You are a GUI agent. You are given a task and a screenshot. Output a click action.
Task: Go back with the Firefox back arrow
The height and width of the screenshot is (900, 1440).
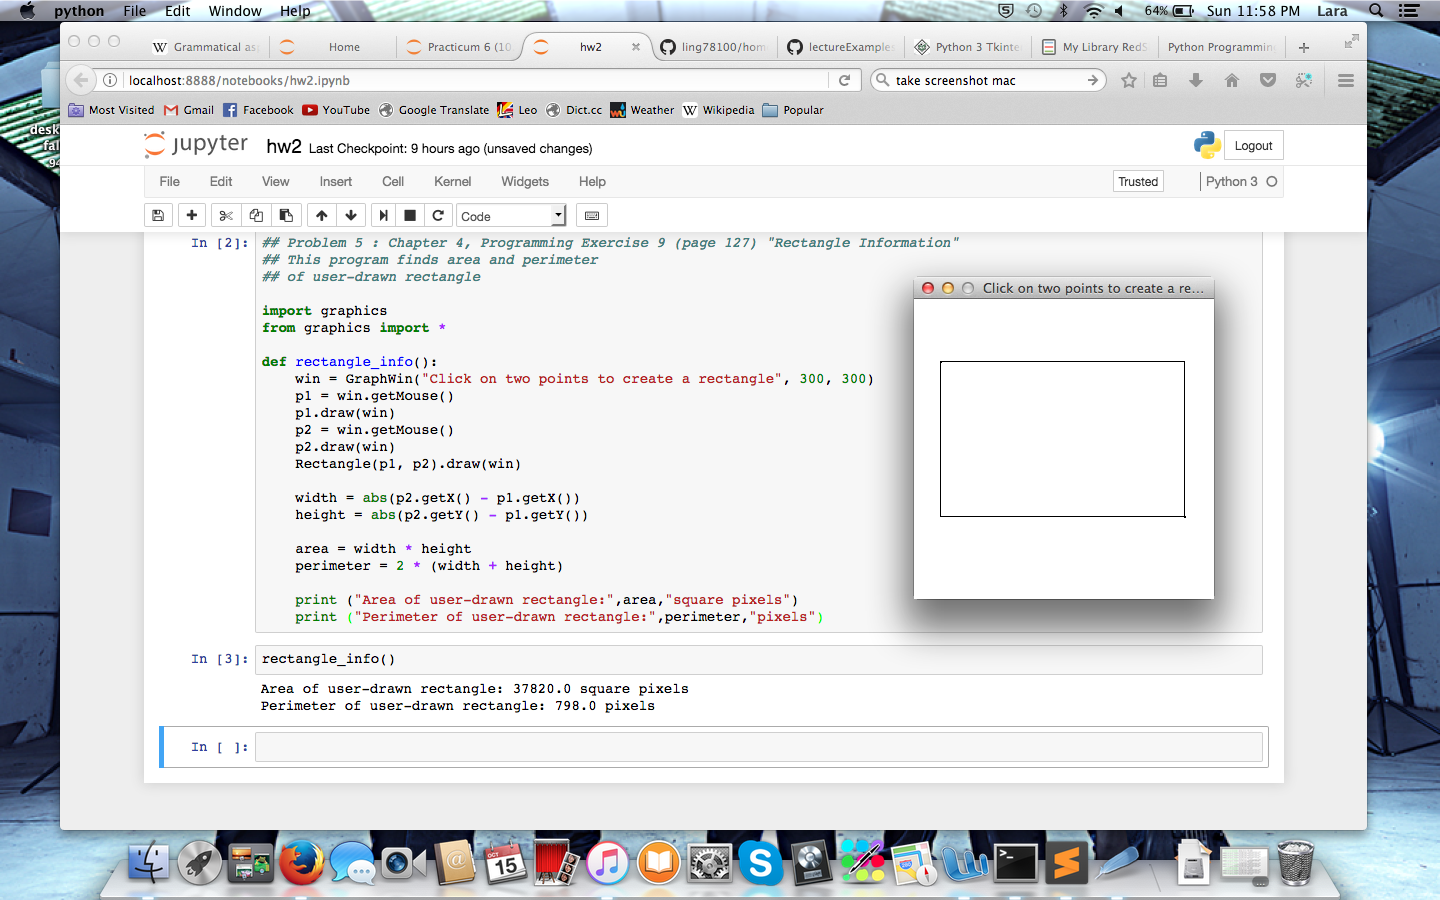click(x=82, y=80)
